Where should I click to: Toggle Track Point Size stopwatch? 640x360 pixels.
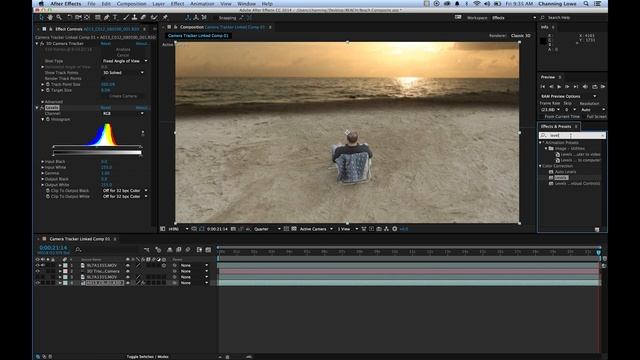[48, 84]
